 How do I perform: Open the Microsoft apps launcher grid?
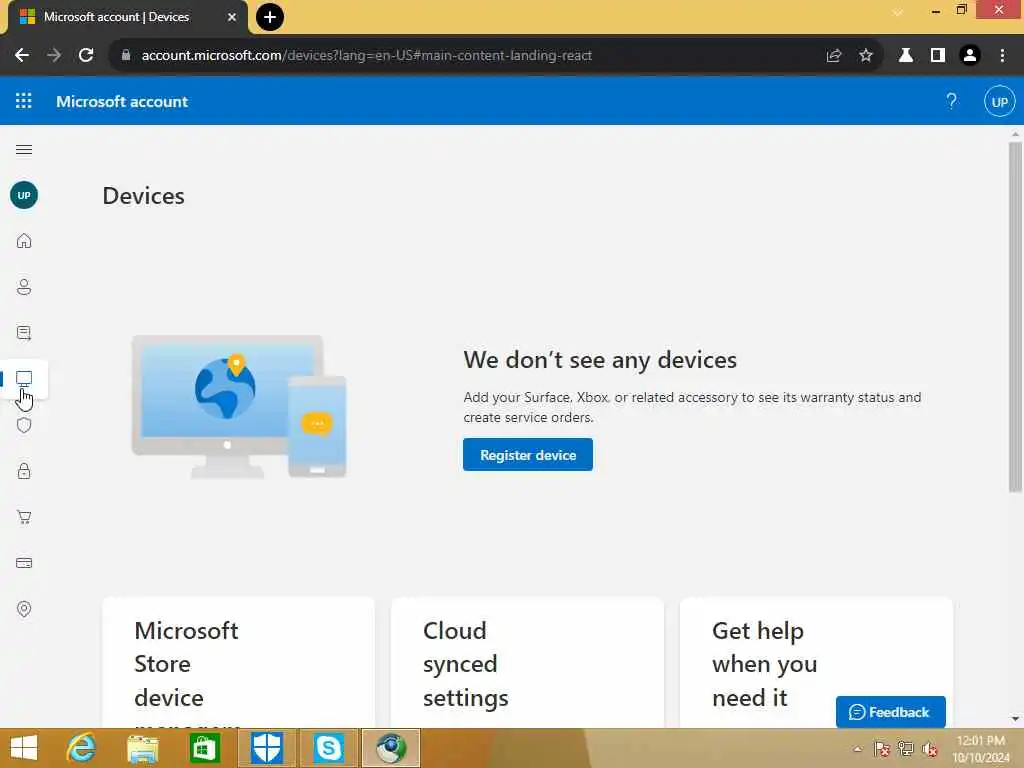click(x=24, y=101)
